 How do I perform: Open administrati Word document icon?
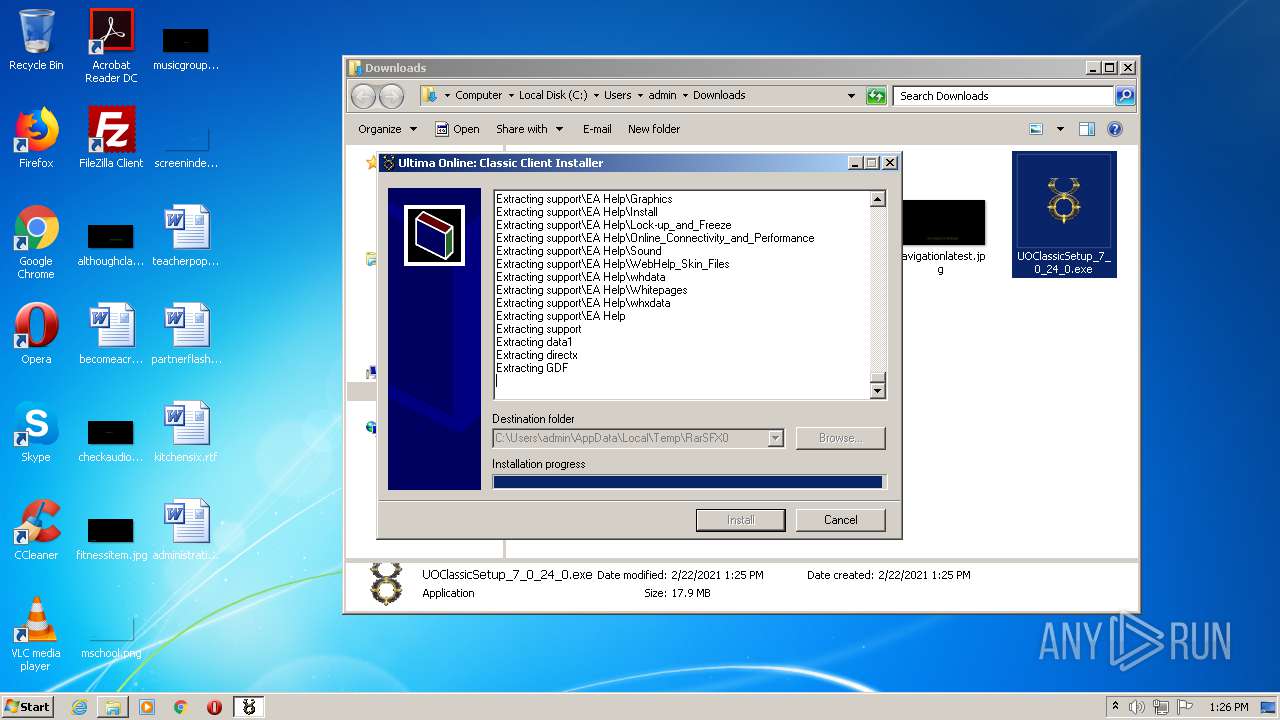coord(186,530)
